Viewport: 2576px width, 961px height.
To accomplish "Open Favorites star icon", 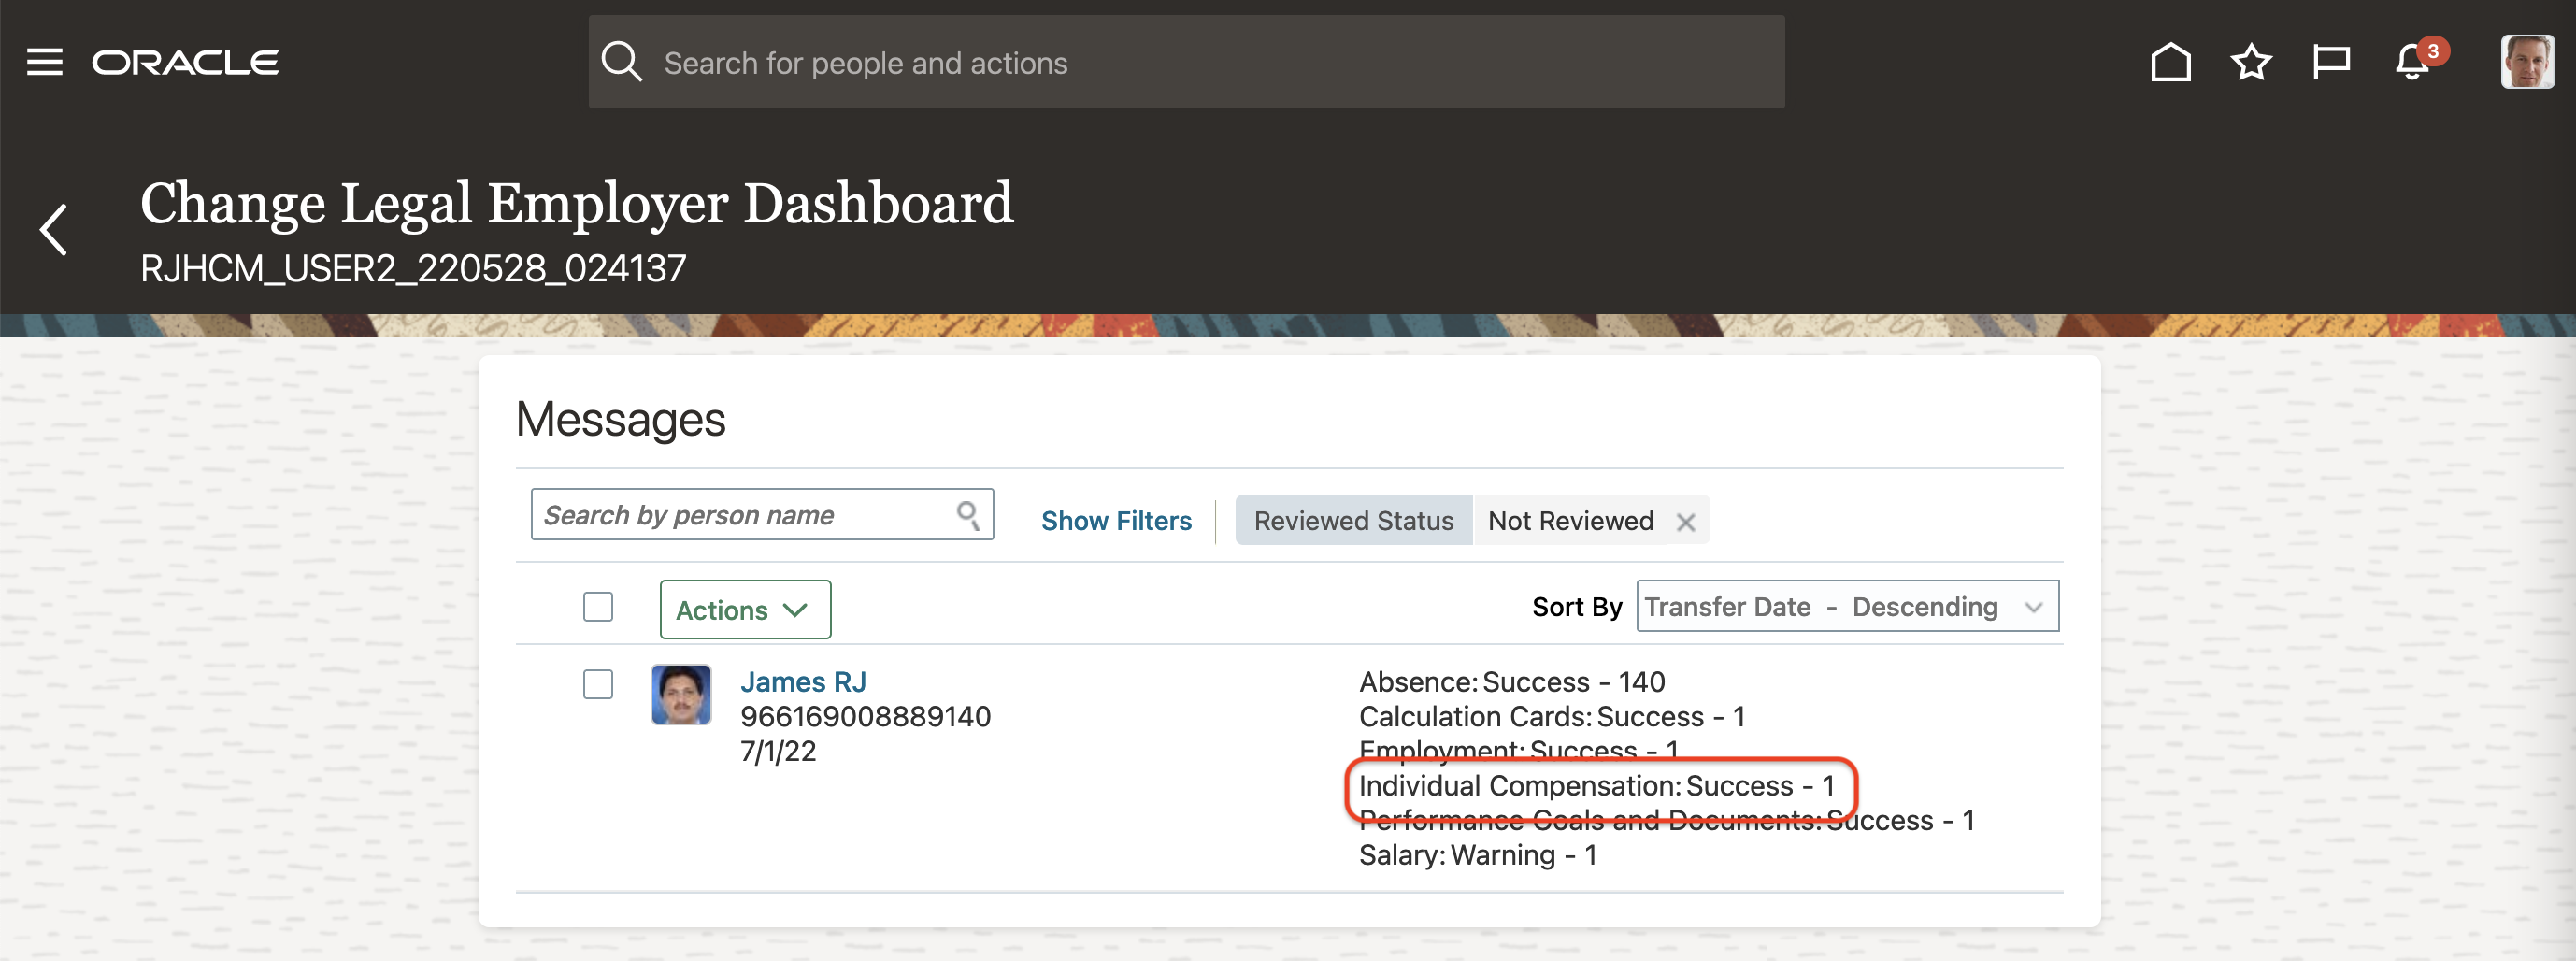I will point(2250,62).
